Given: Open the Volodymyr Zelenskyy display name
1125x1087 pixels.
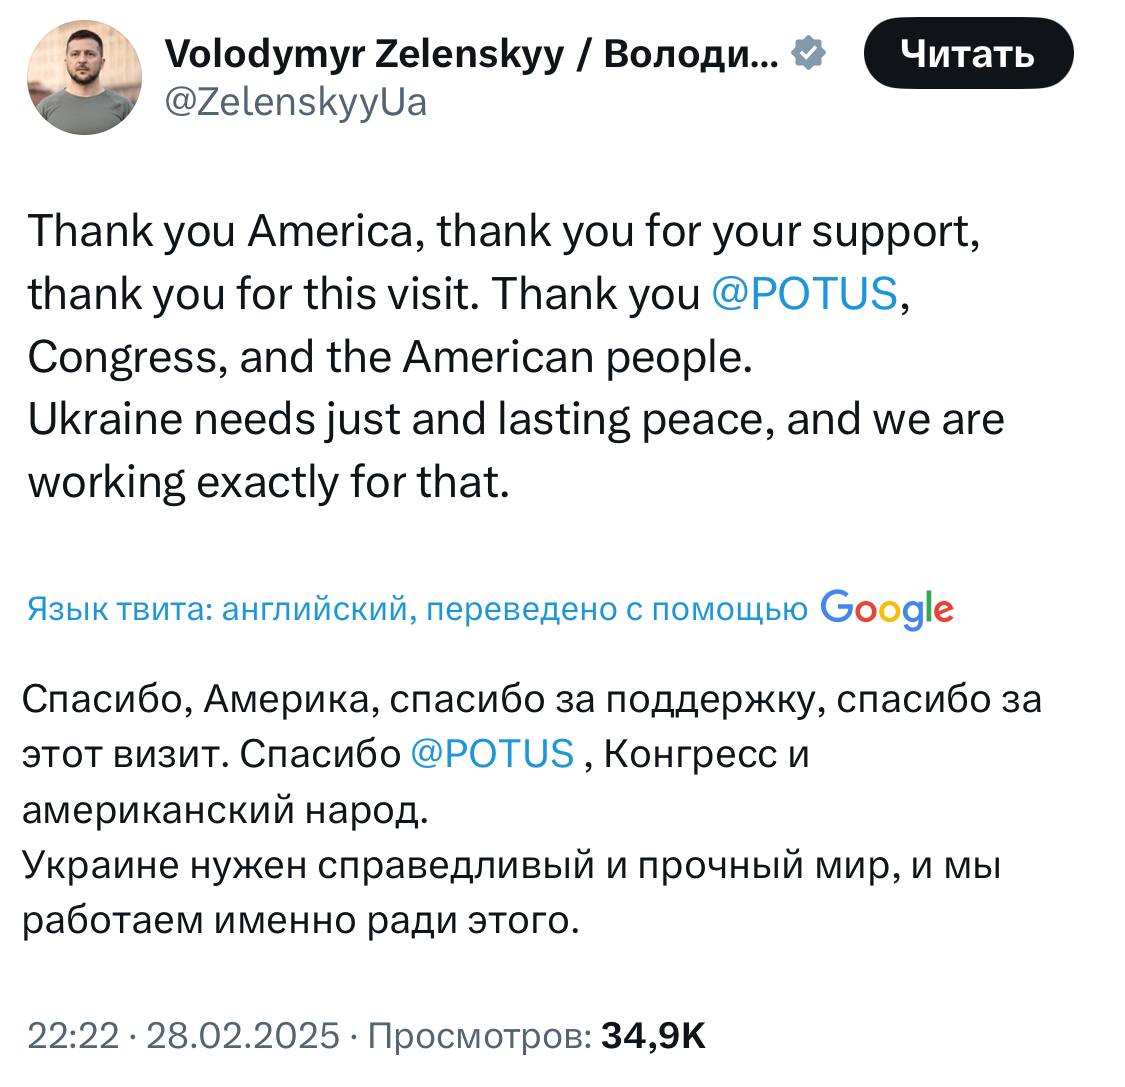Looking at the screenshot, I should [471, 54].
